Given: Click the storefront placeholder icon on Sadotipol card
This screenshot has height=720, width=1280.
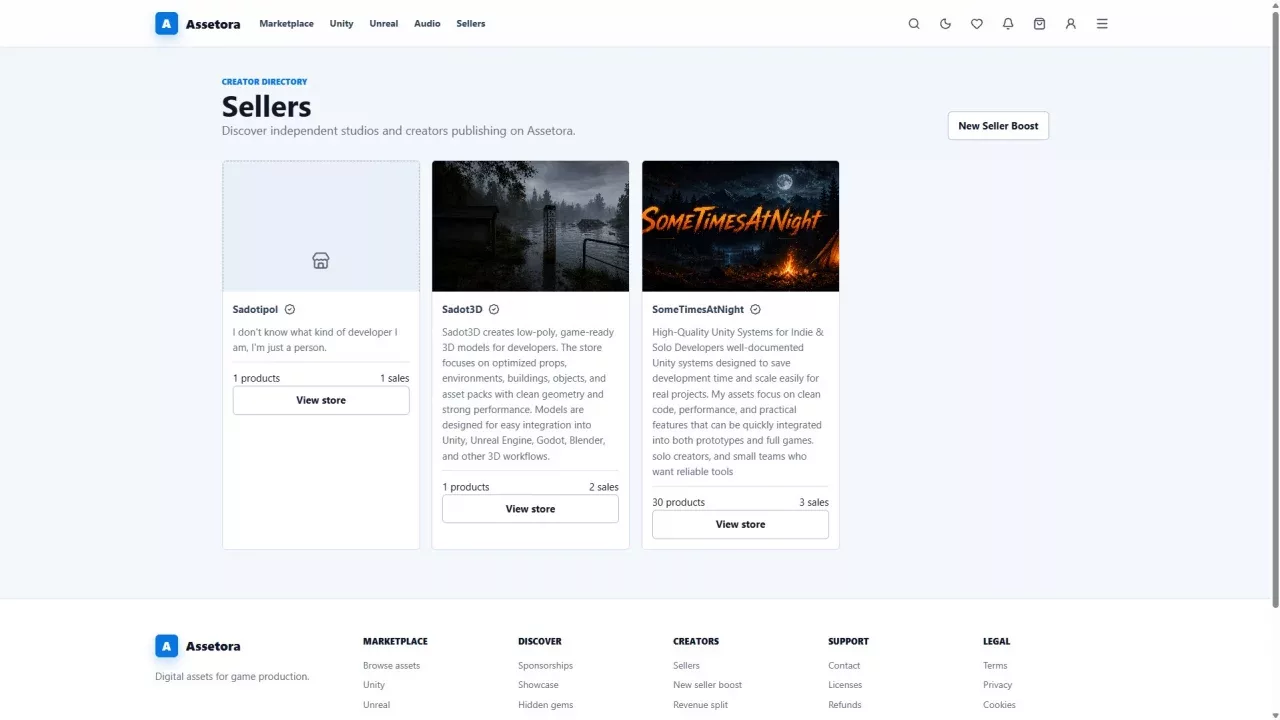Looking at the screenshot, I should coord(321,261).
